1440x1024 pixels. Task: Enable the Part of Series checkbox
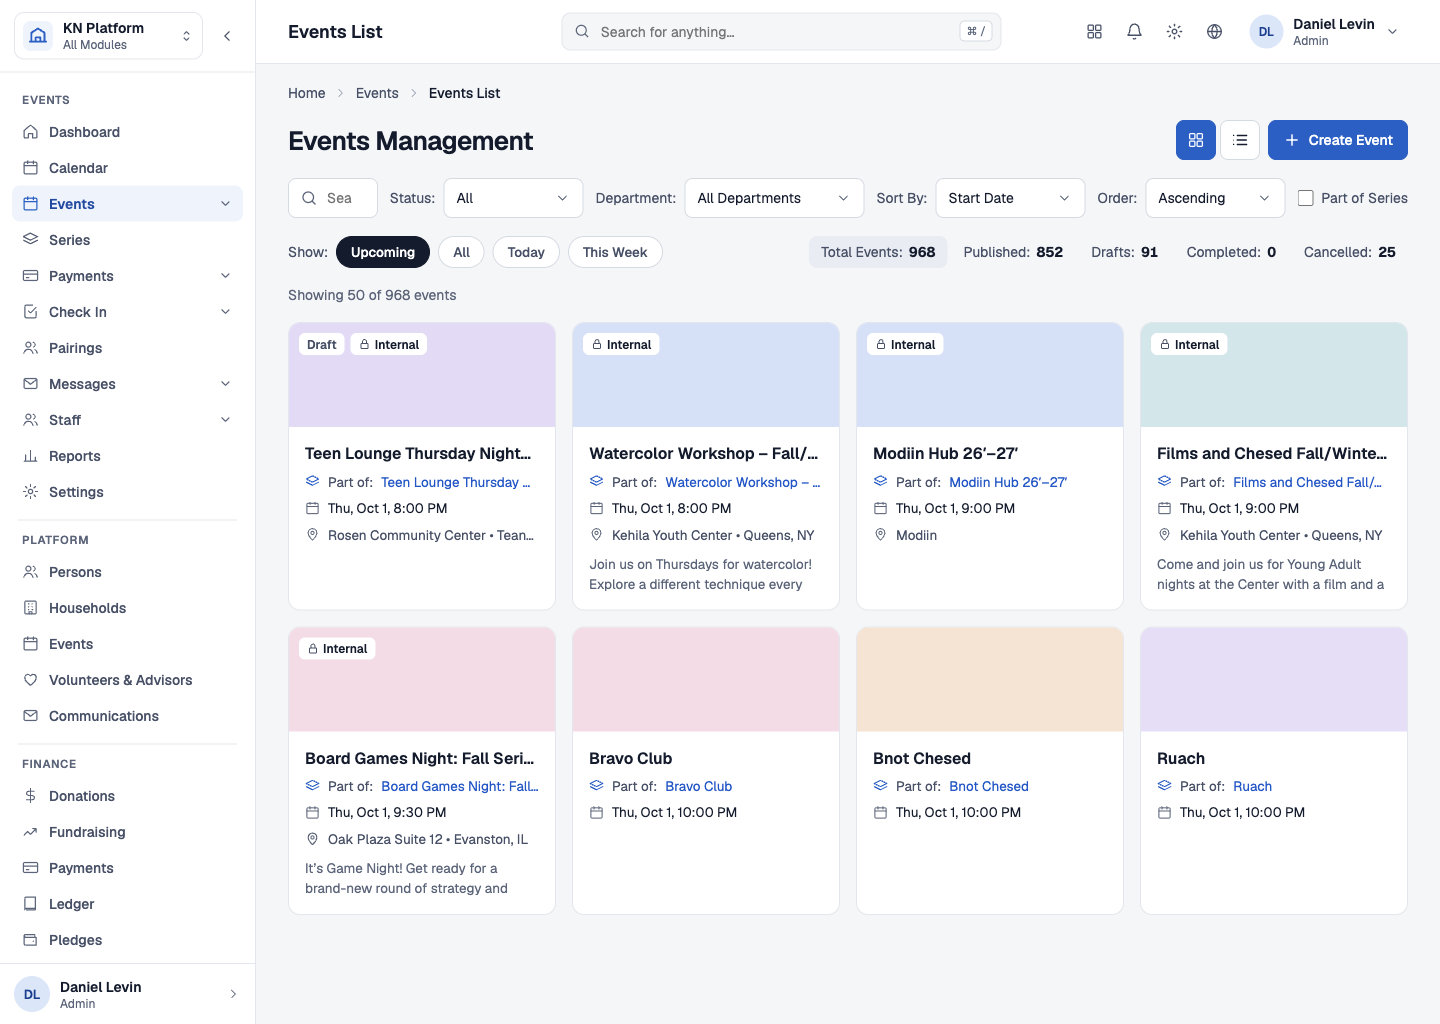[x=1306, y=198]
